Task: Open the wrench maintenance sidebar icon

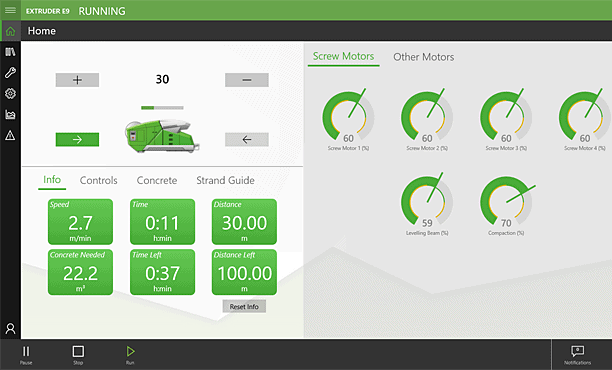Action: [x=10, y=73]
